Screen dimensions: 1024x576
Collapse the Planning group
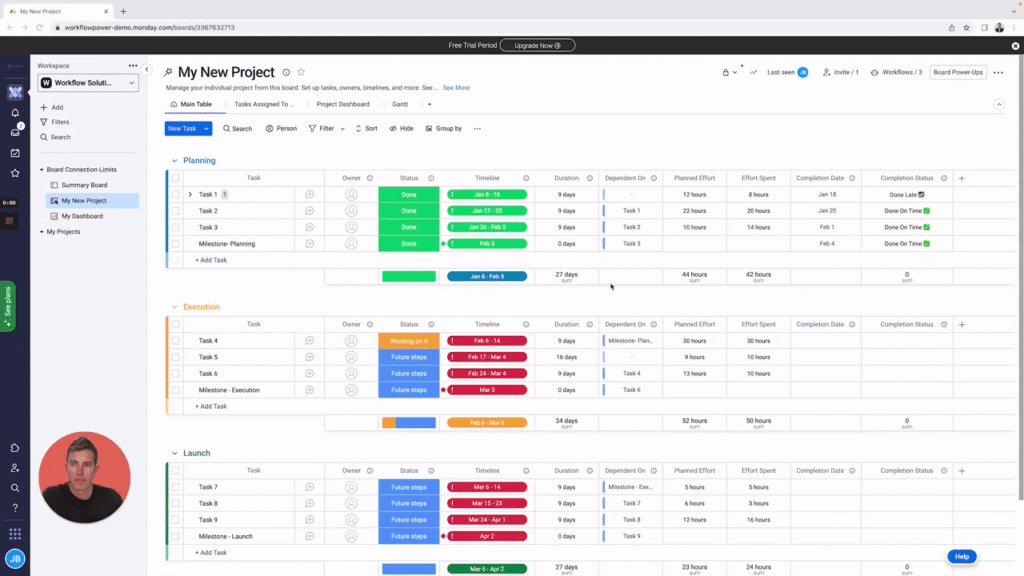(x=174, y=161)
